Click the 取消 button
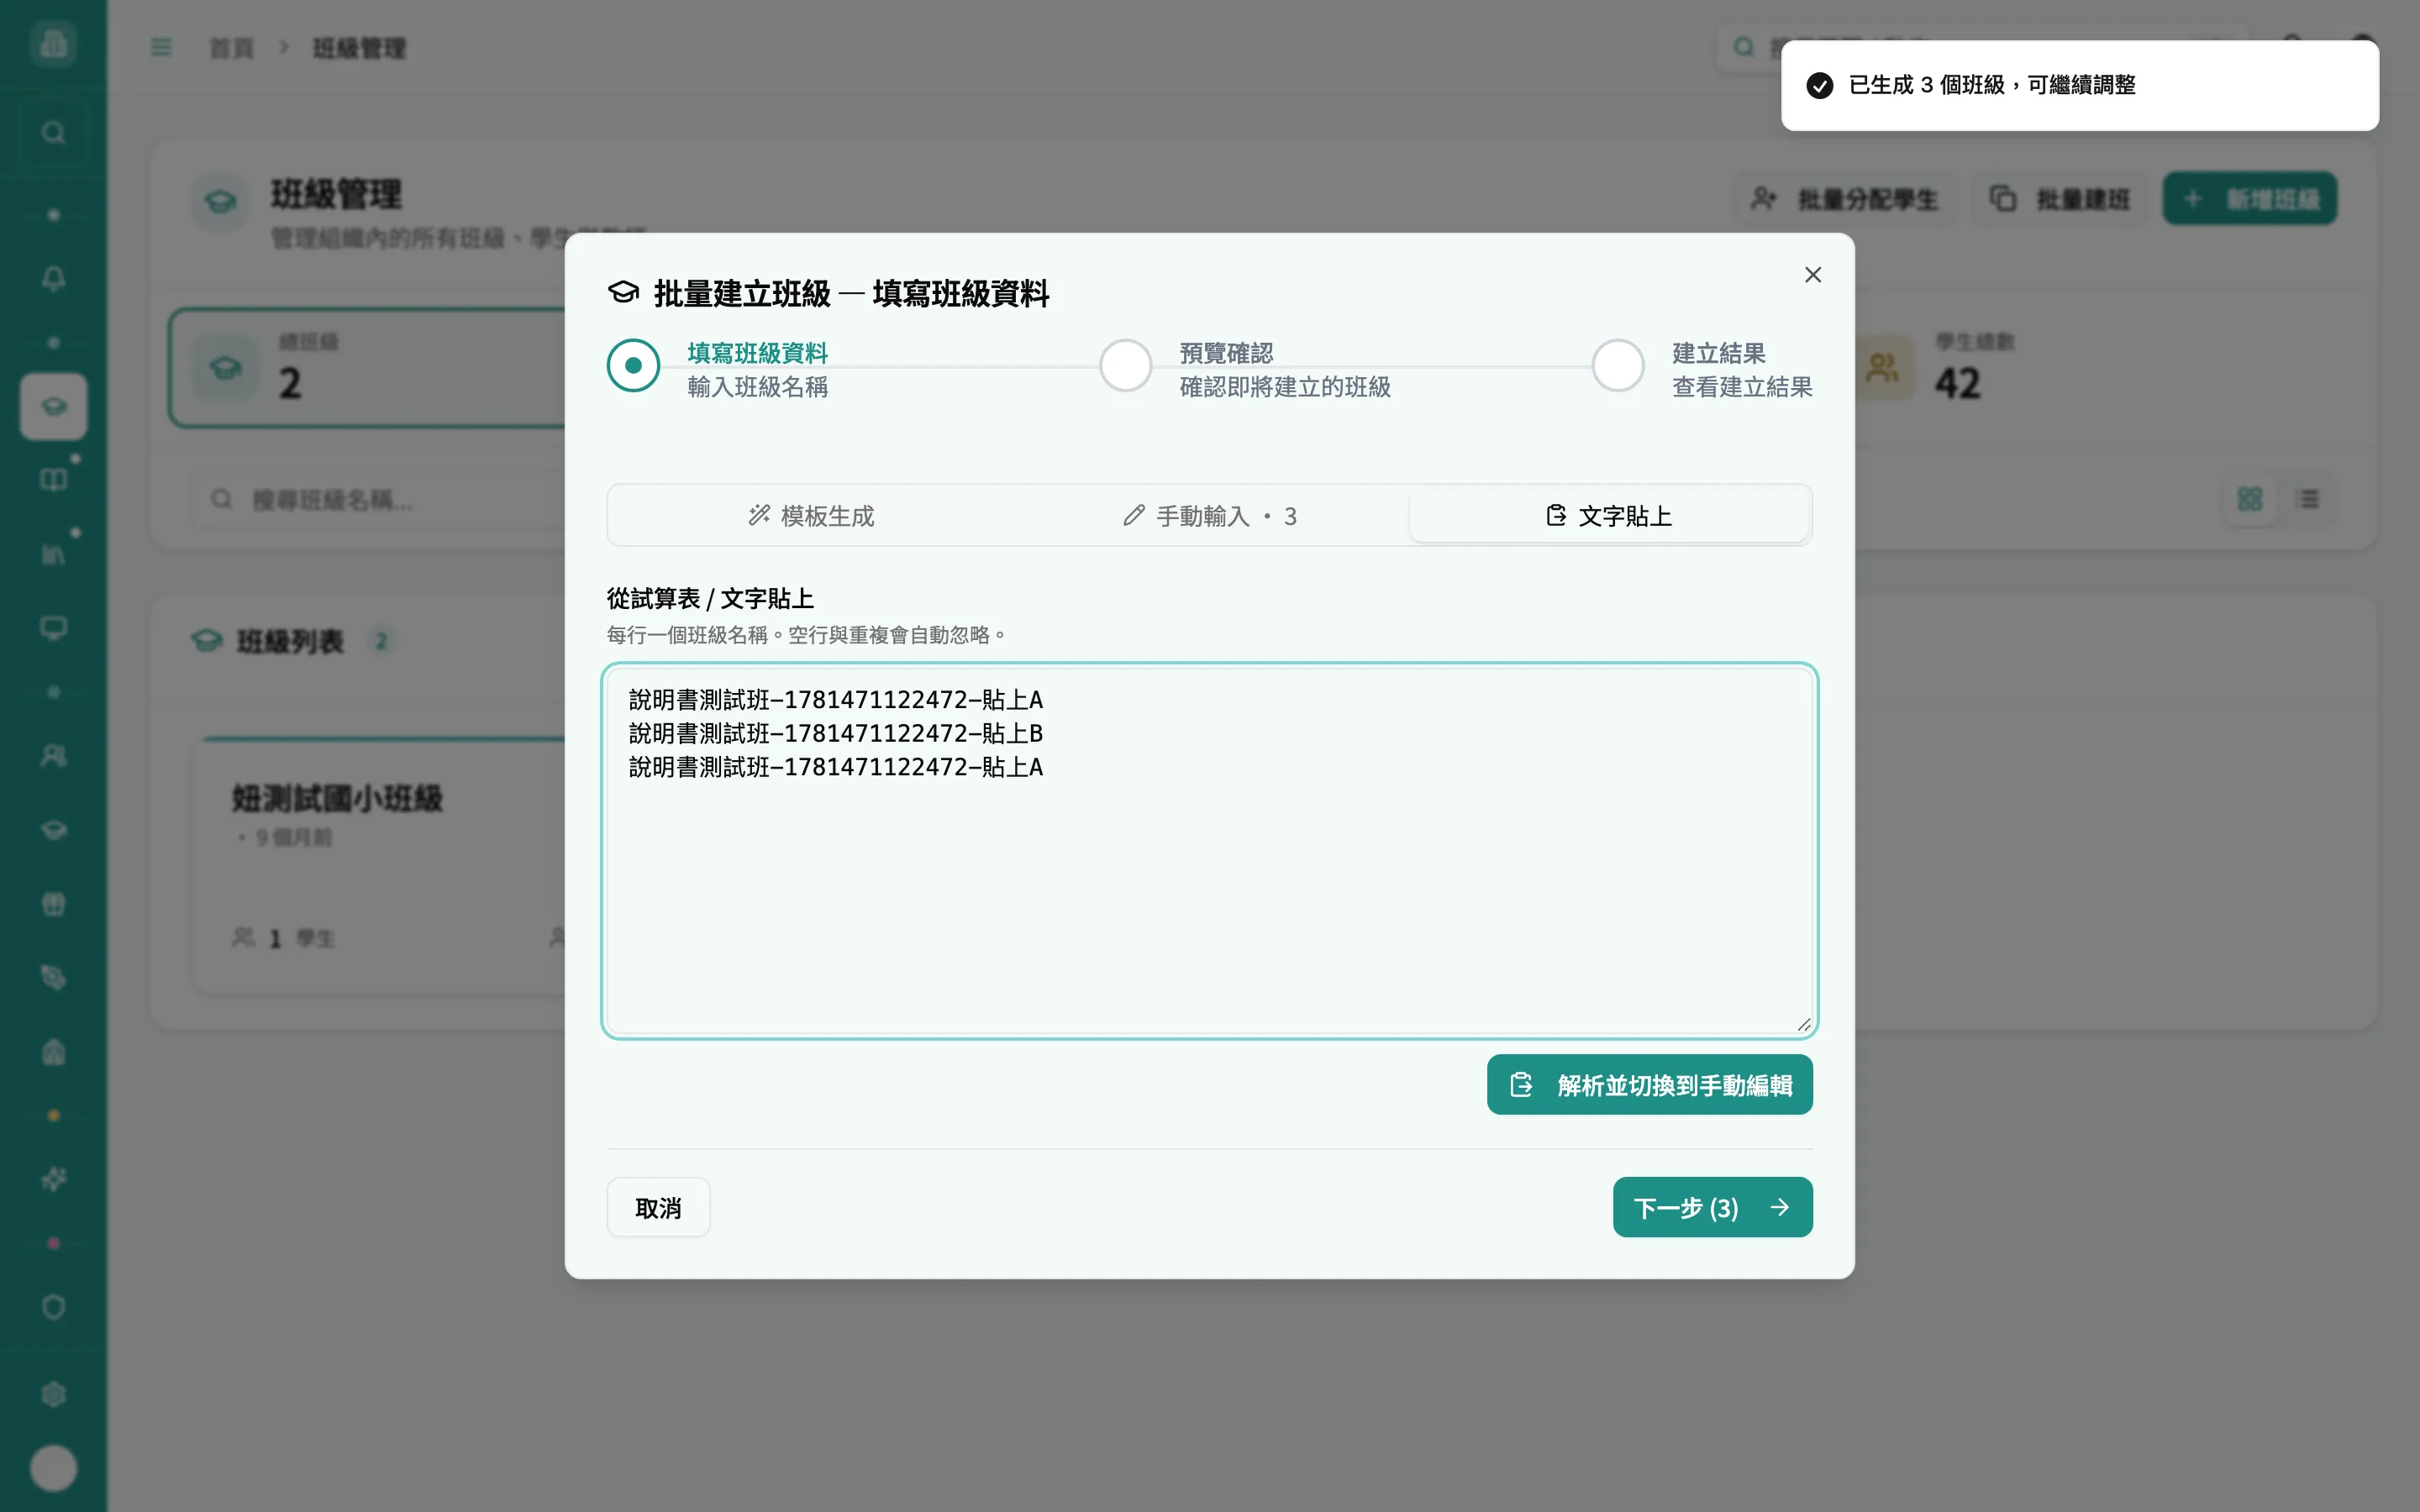The width and height of the screenshot is (2420, 1512). tap(658, 1208)
